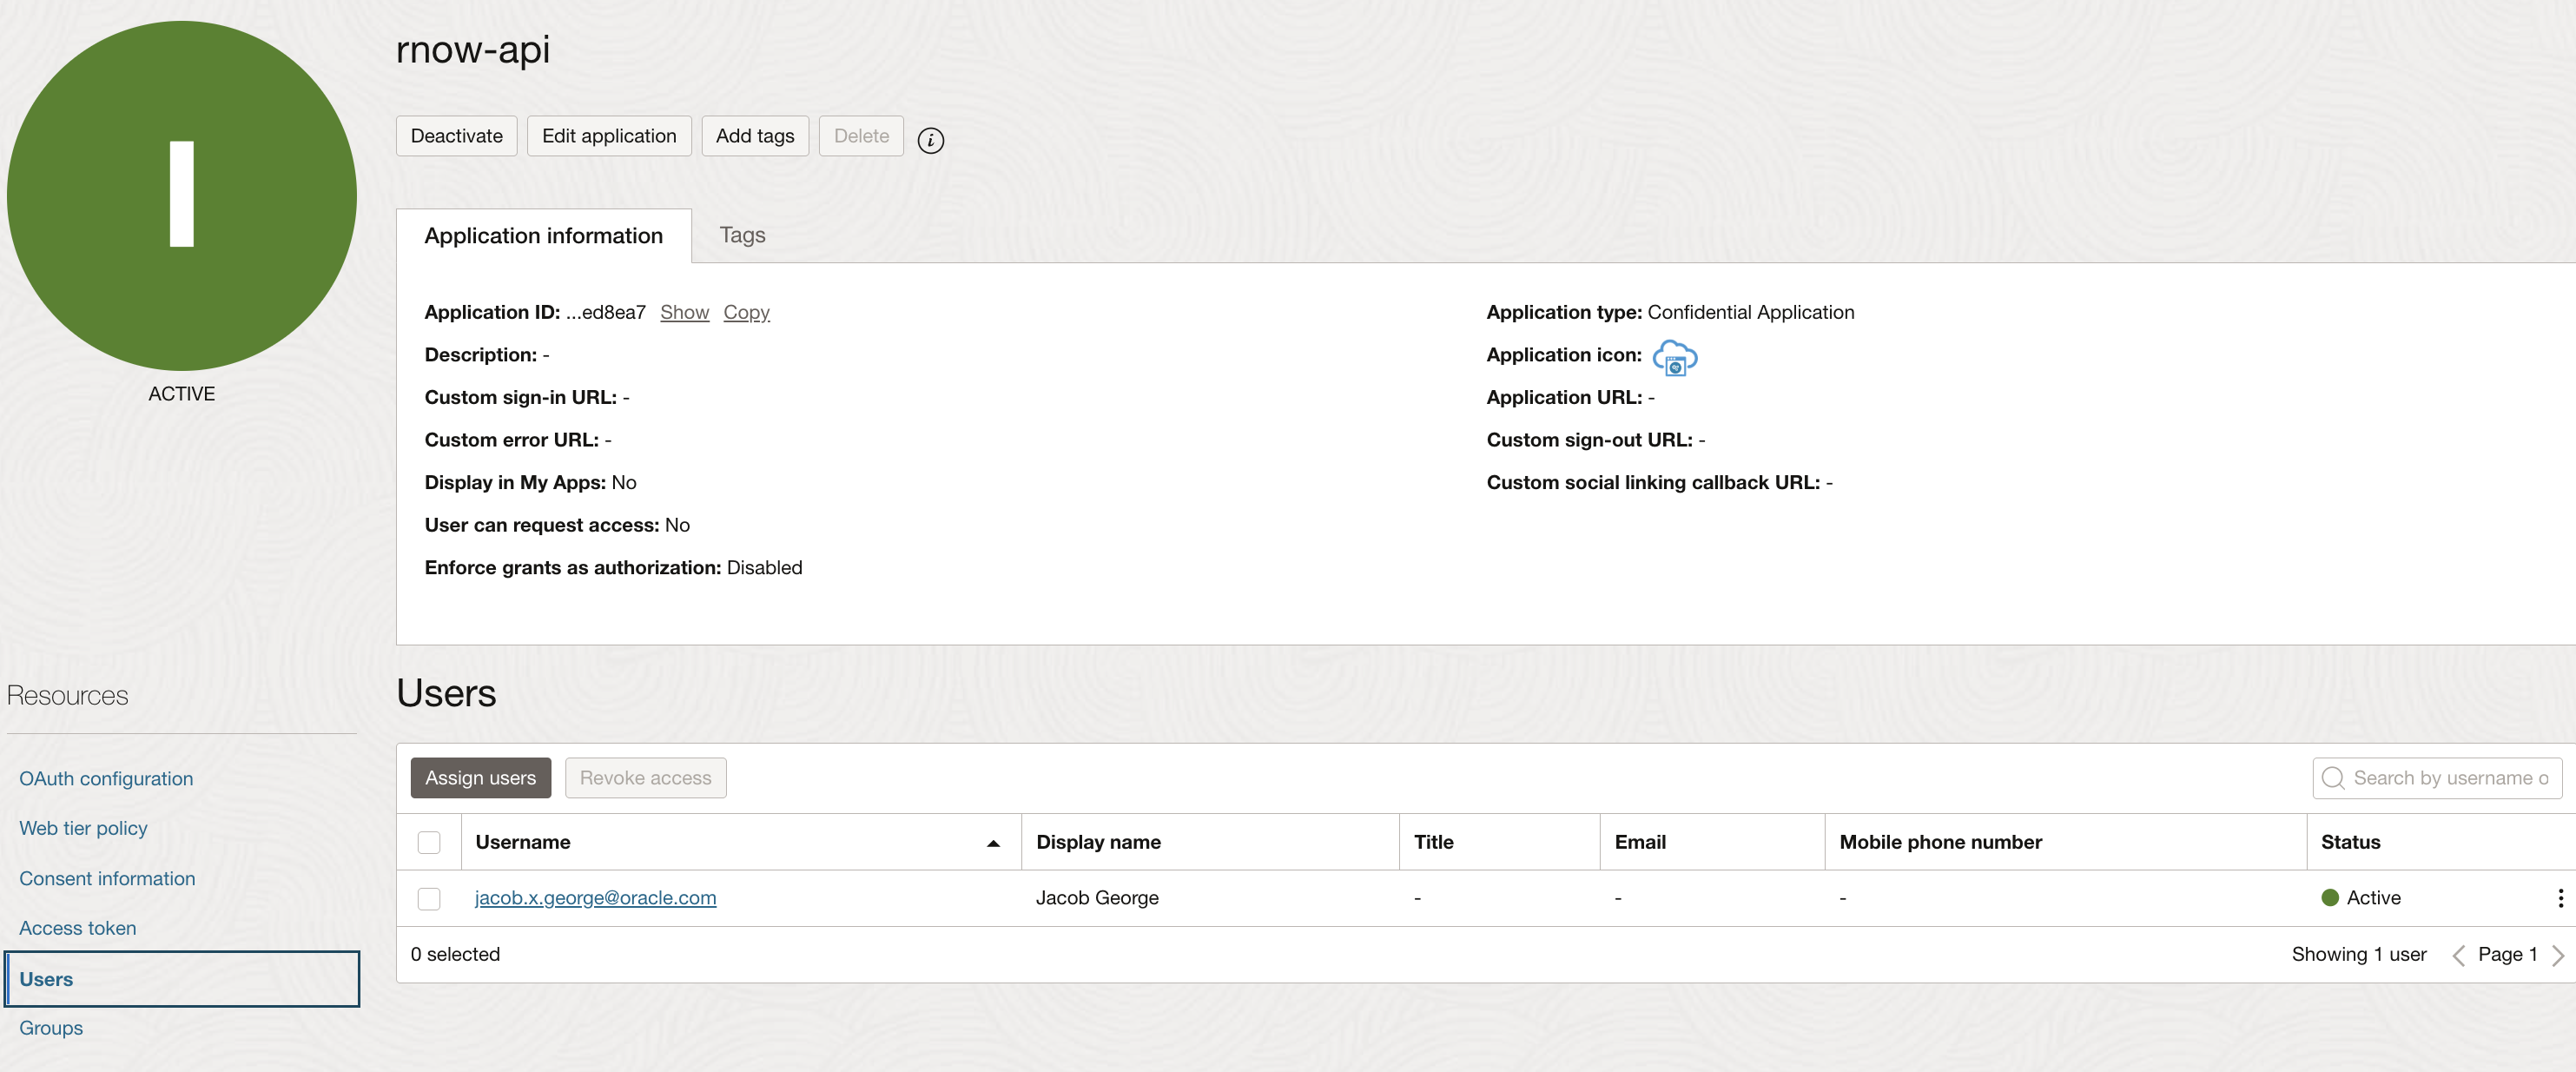Select the Application information tab
Viewport: 2576px width, 1072px height.
coord(544,235)
